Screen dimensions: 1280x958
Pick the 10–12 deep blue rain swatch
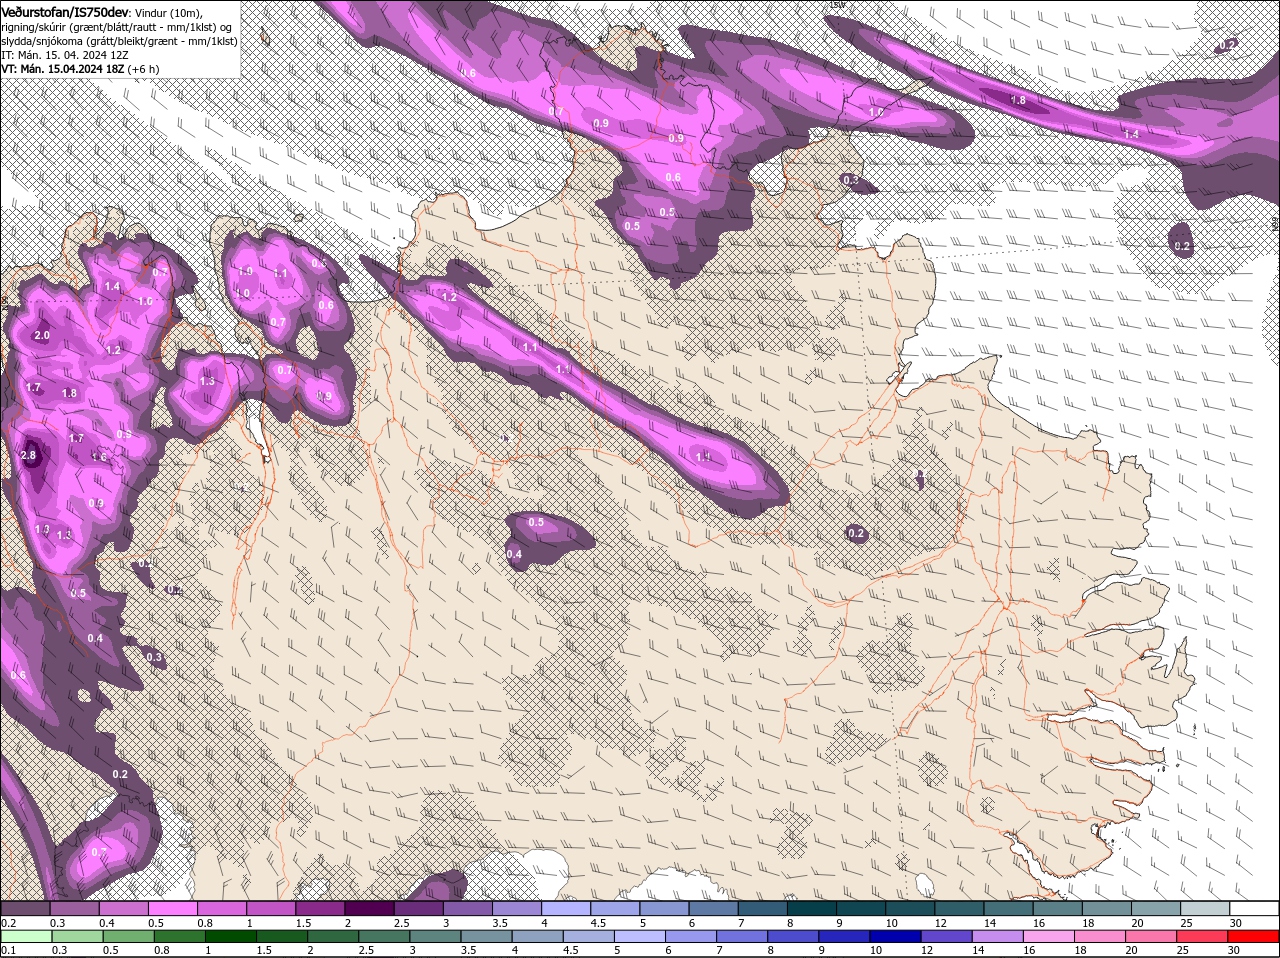tap(898, 937)
